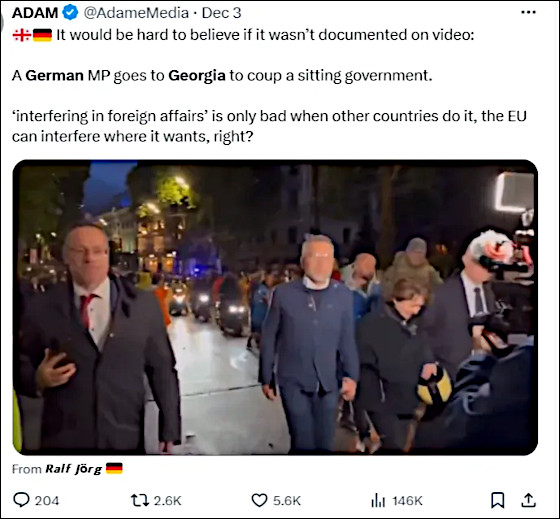Click the 204 replies count
Viewport: 560px width, 519px height.
47,501
